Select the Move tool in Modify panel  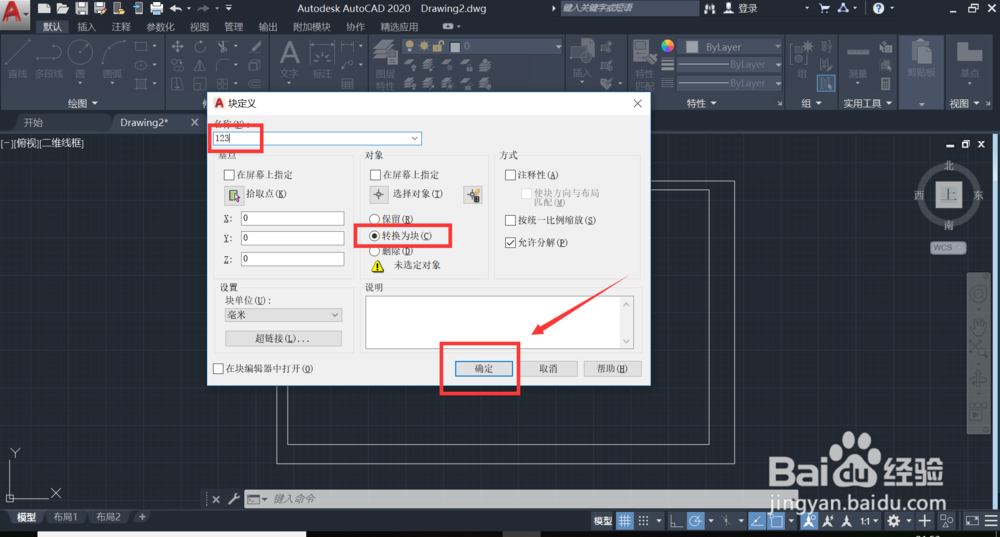point(177,47)
